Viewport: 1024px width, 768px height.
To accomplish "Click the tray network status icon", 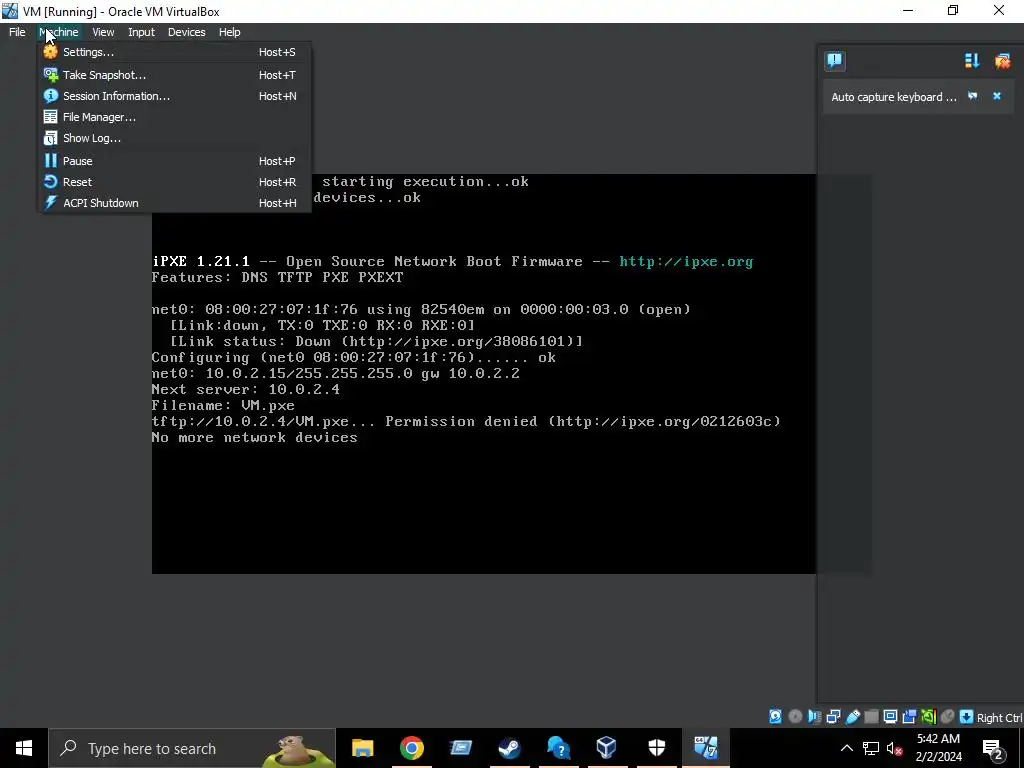I will pyautogui.click(x=871, y=748).
